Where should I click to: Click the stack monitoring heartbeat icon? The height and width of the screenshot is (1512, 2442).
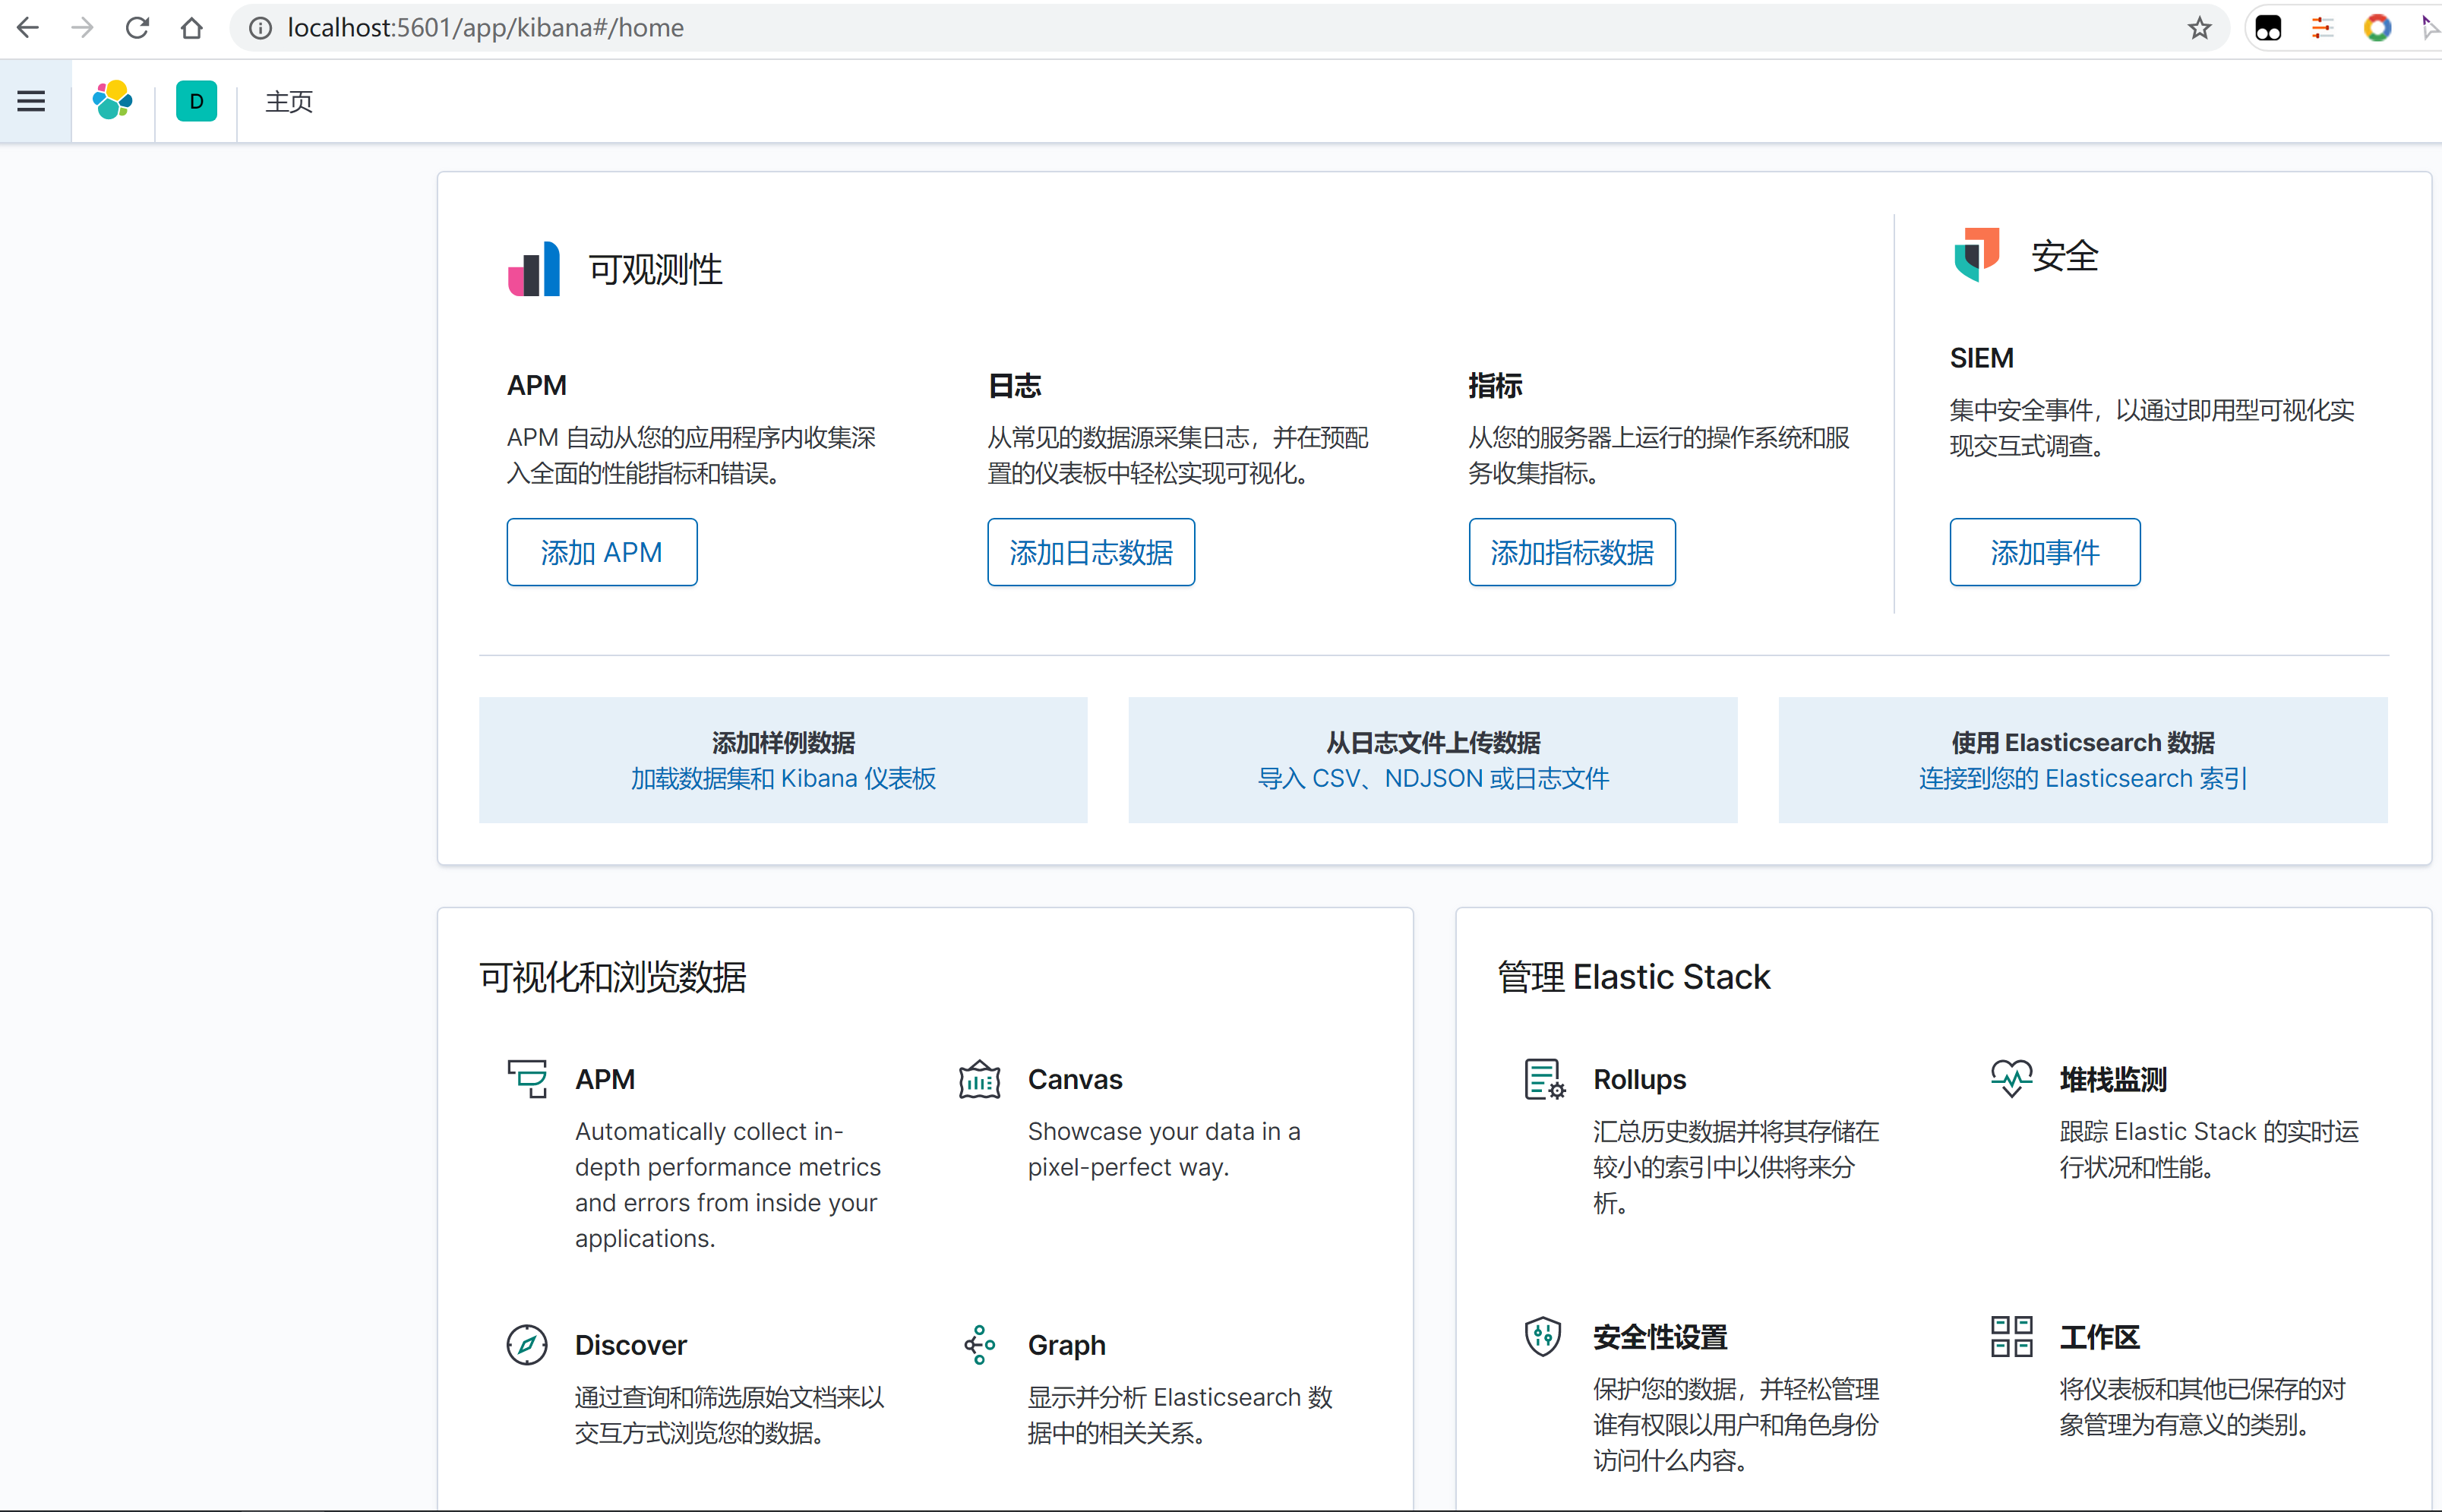click(x=2011, y=1079)
